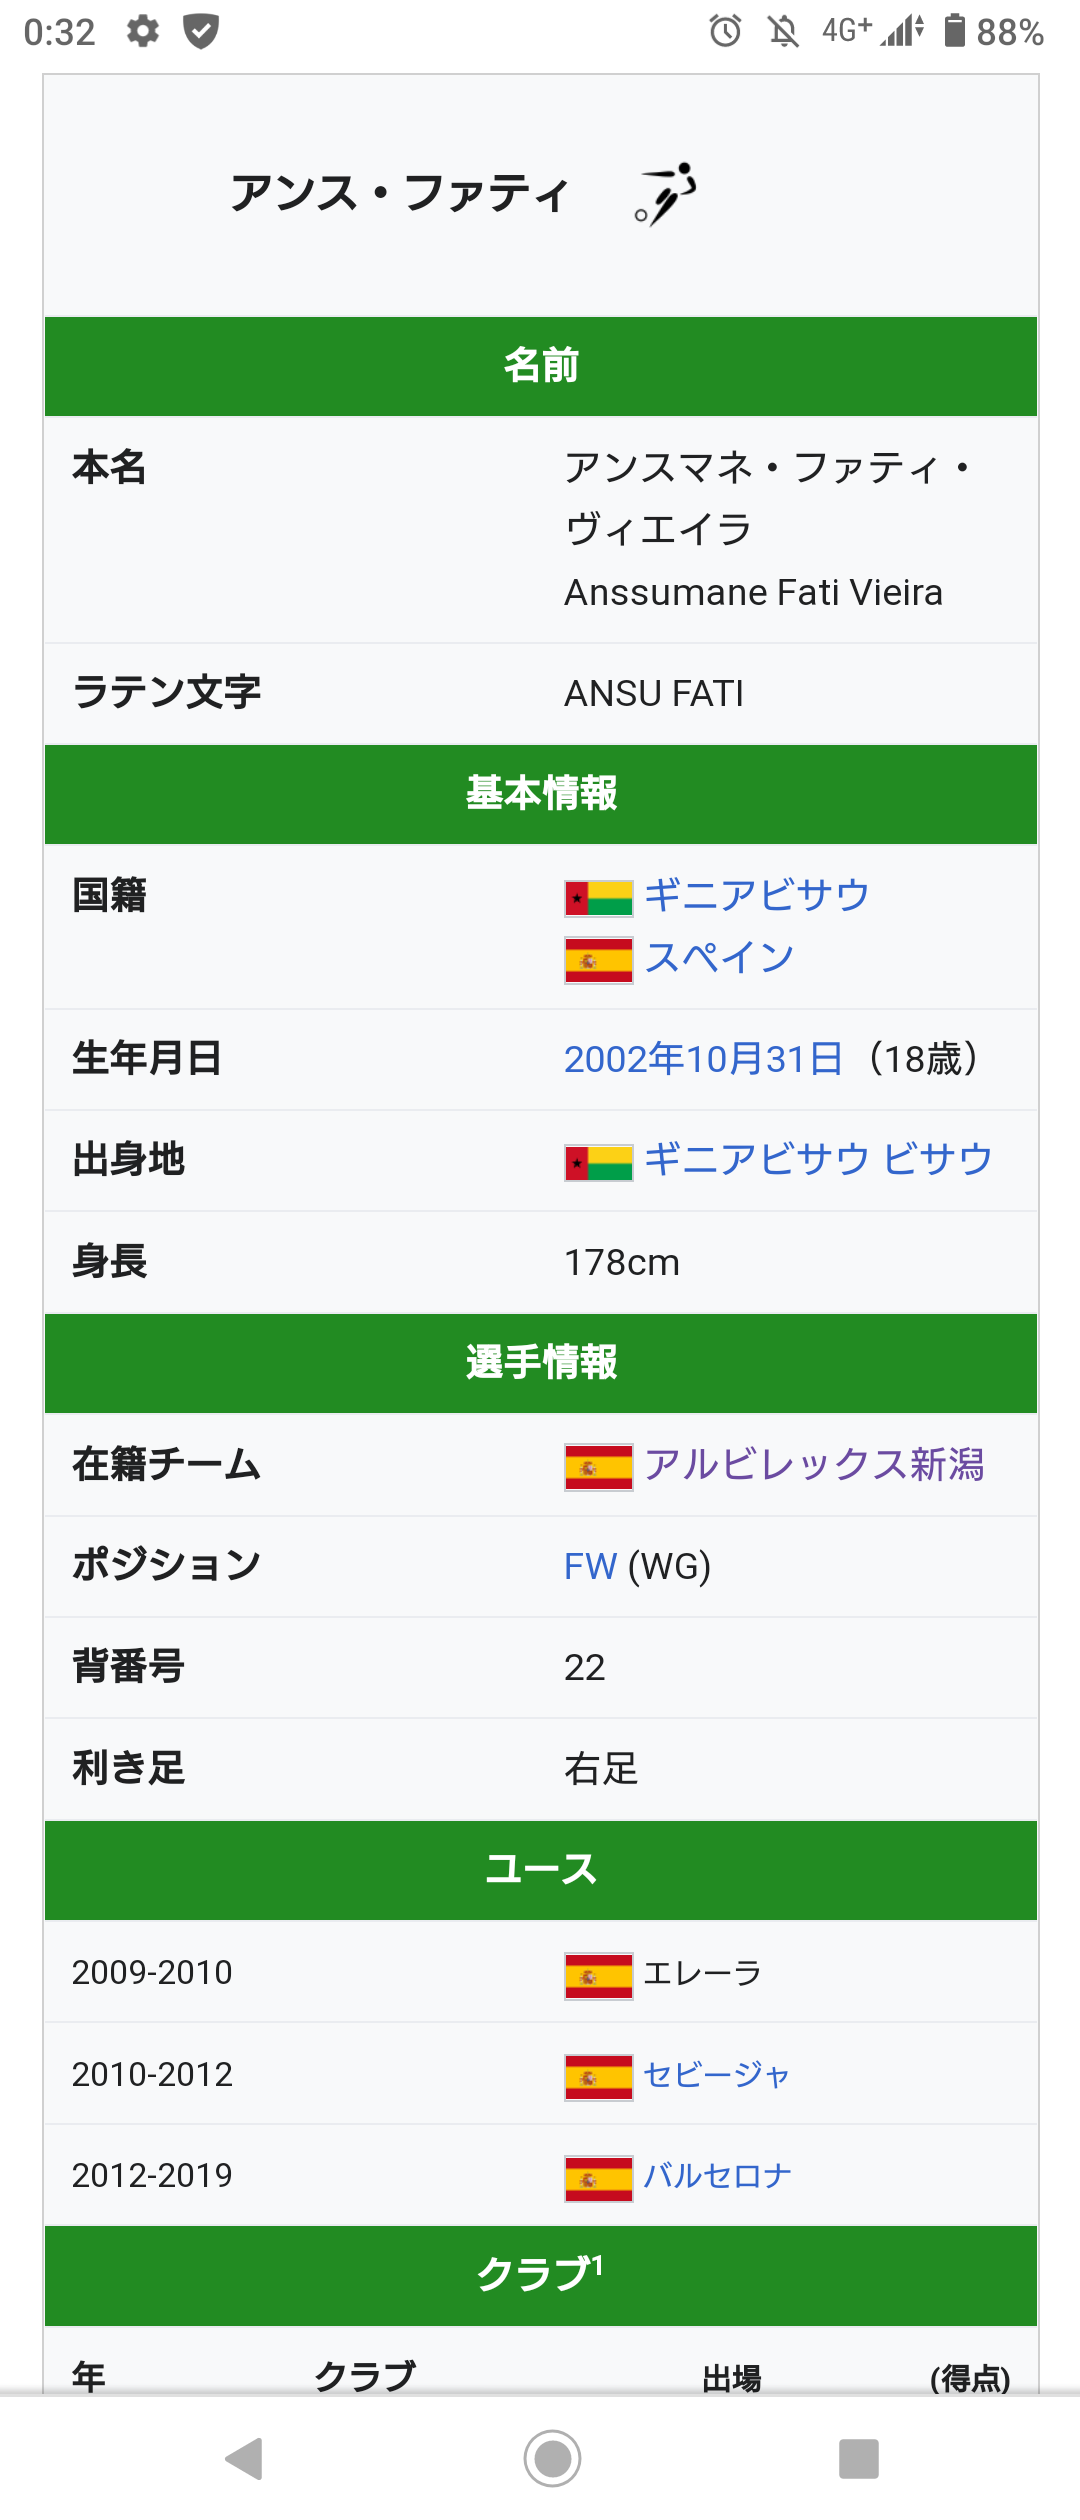Open the スペイン nationality link
This screenshot has width=1080, height=2520.
[719, 957]
